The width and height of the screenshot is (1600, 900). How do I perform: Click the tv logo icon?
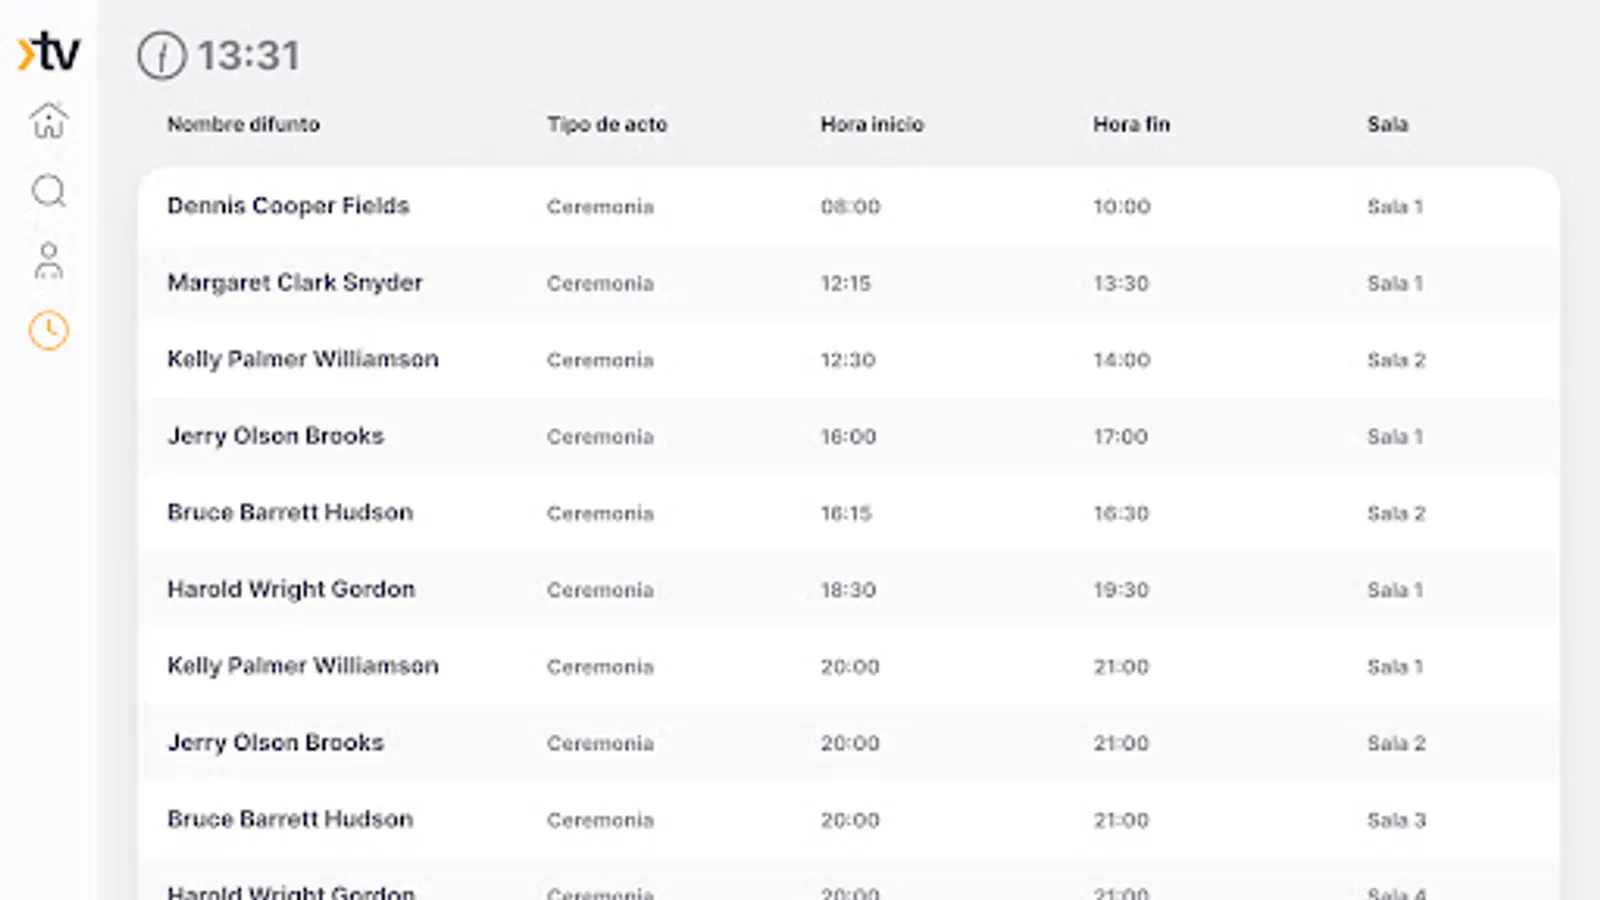pos(48,52)
